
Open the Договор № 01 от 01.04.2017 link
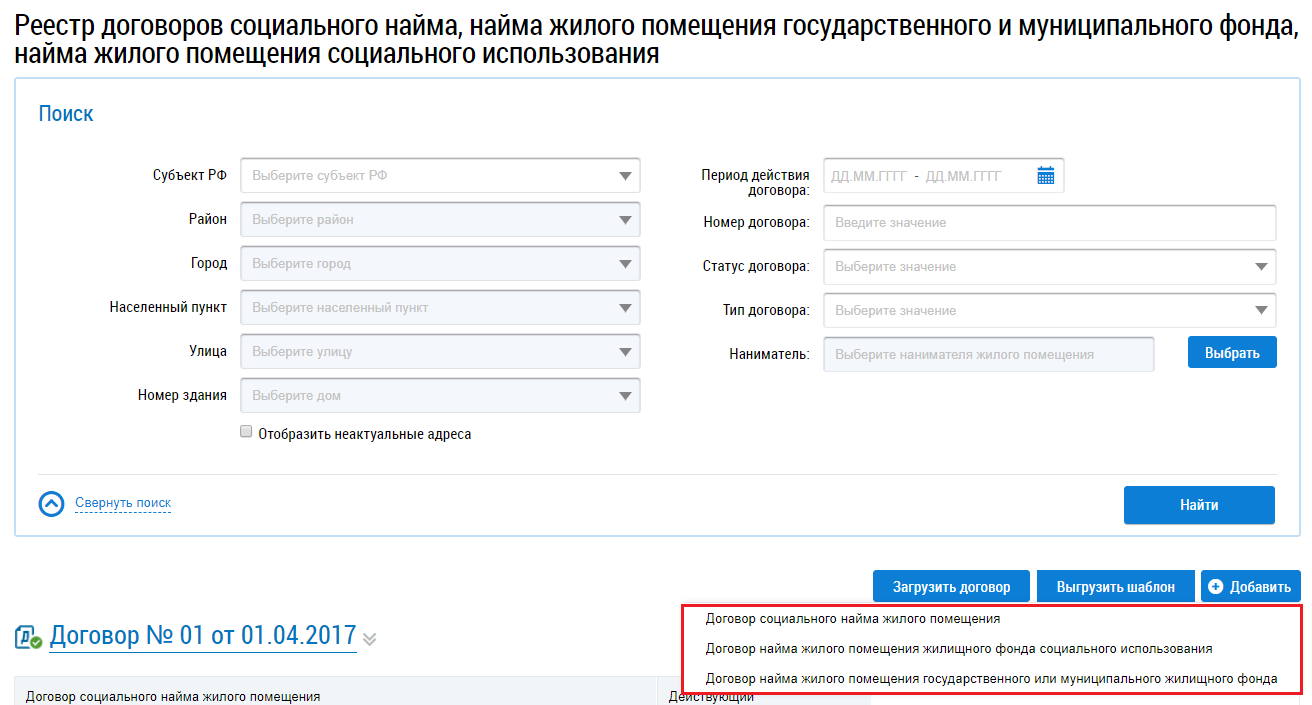[203, 635]
